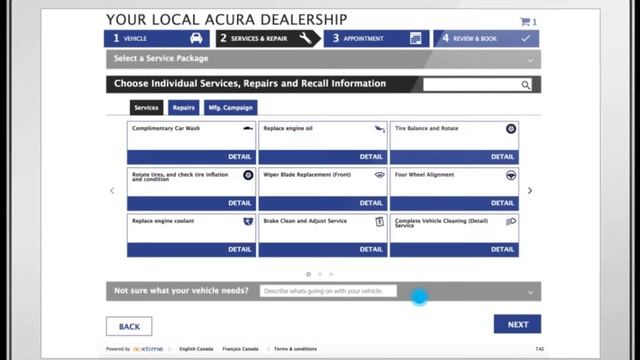Click the describe vehicle issue text field
Screen dimensions: 640x360
[328, 291]
